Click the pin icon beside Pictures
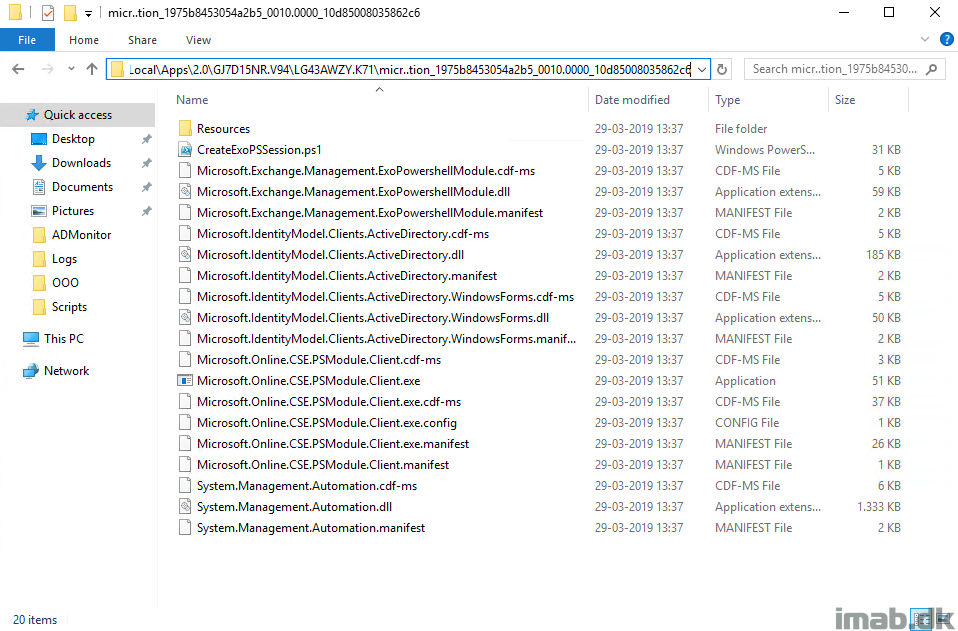 coord(147,211)
